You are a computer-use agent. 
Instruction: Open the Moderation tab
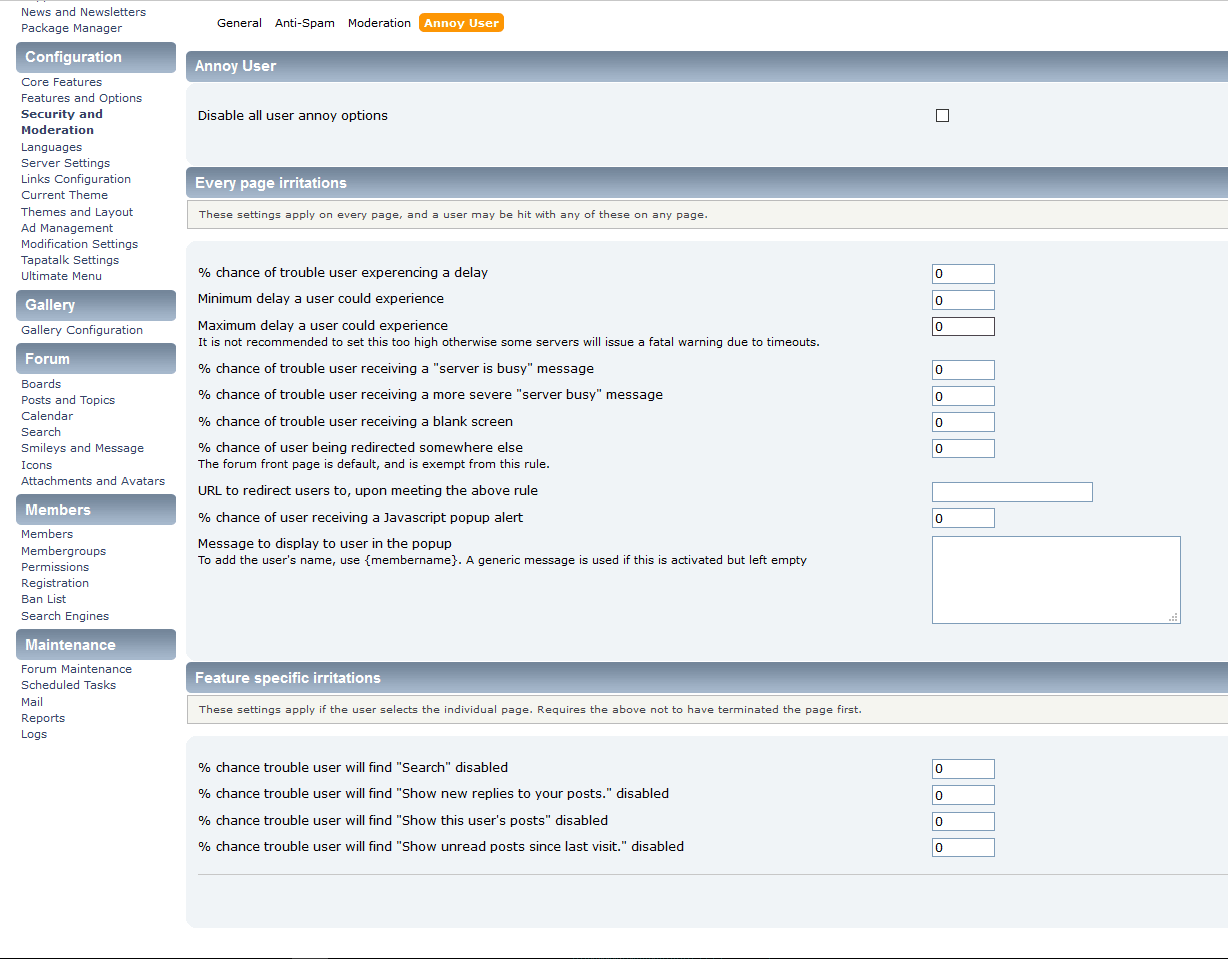click(x=379, y=23)
